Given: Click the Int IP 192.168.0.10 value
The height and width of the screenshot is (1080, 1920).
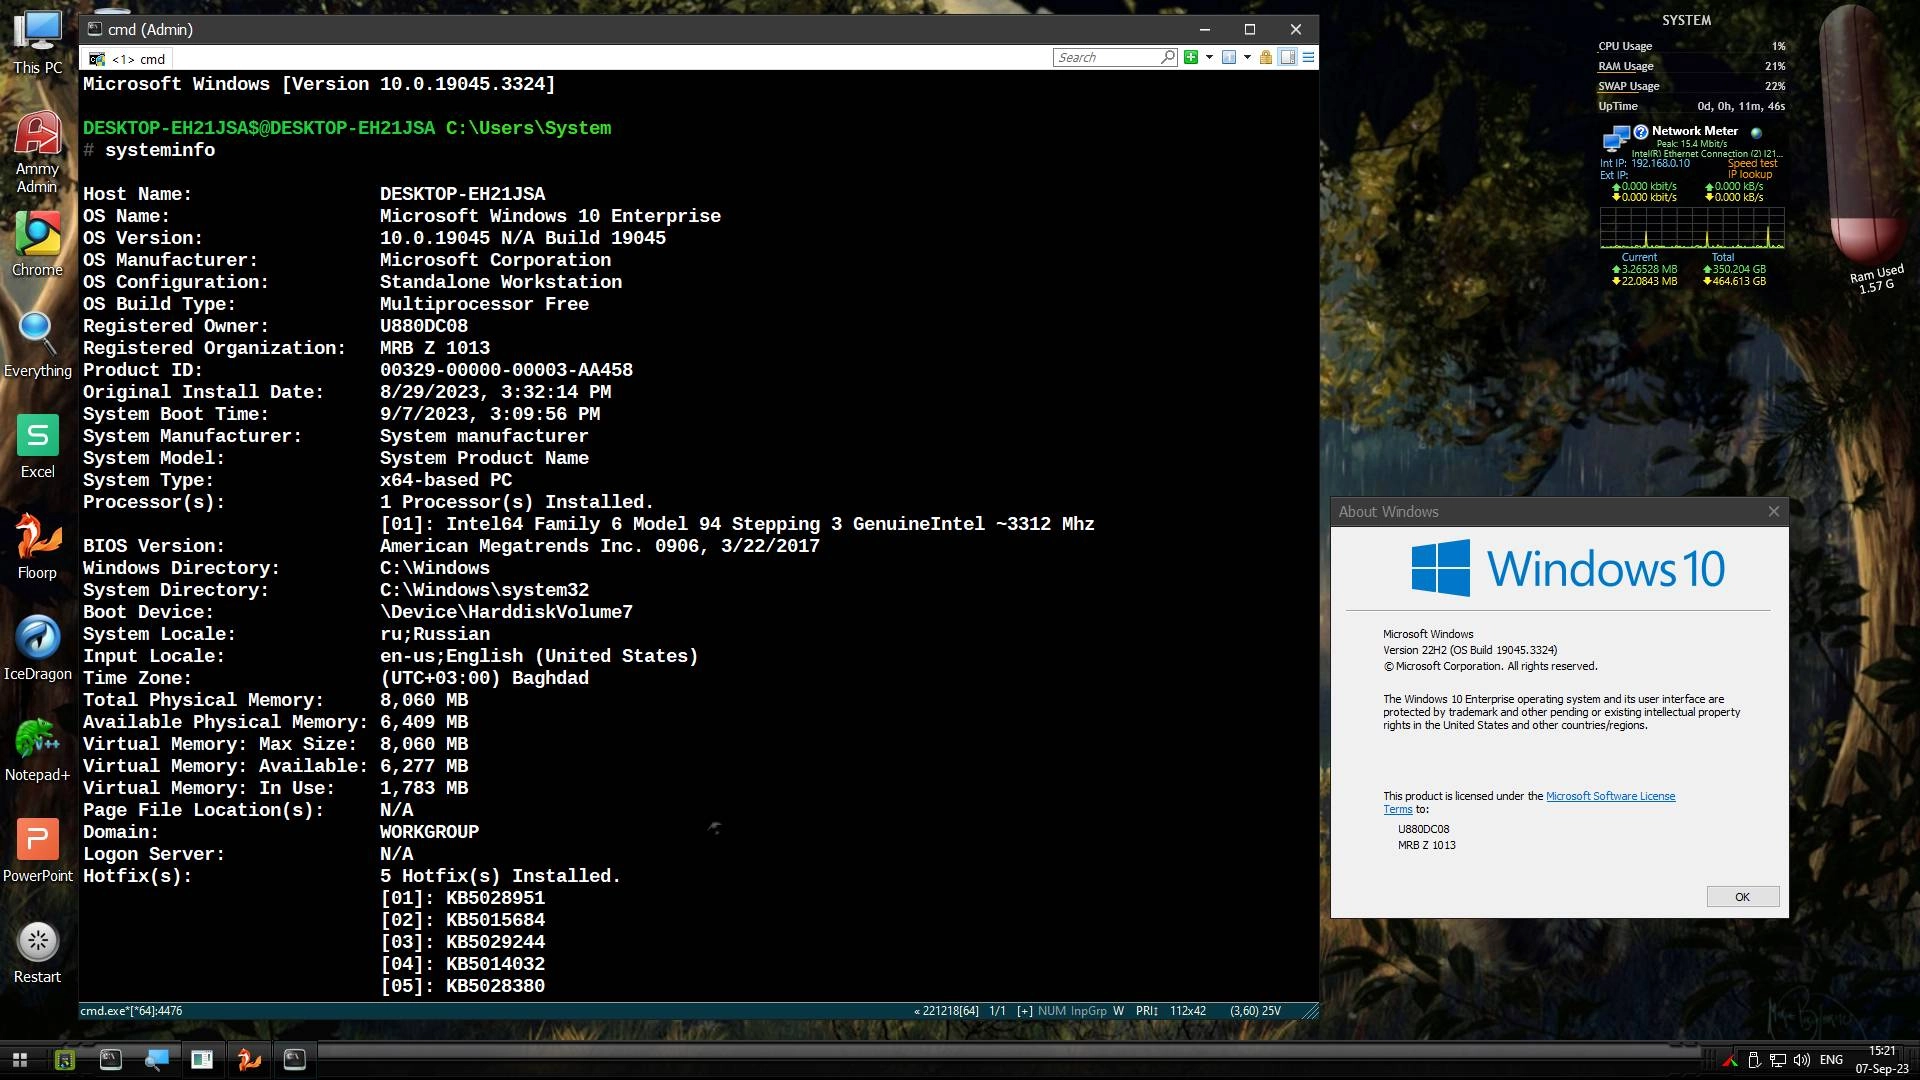Looking at the screenshot, I should pos(1660,163).
